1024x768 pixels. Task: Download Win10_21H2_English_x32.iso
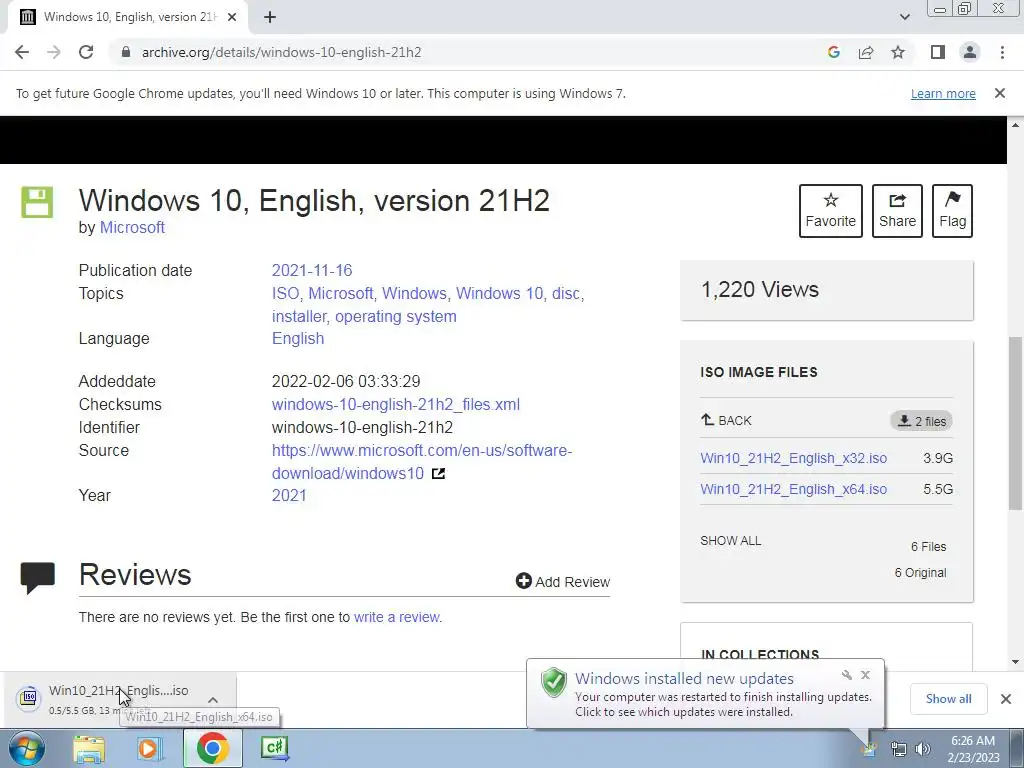pyautogui.click(x=793, y=458)
